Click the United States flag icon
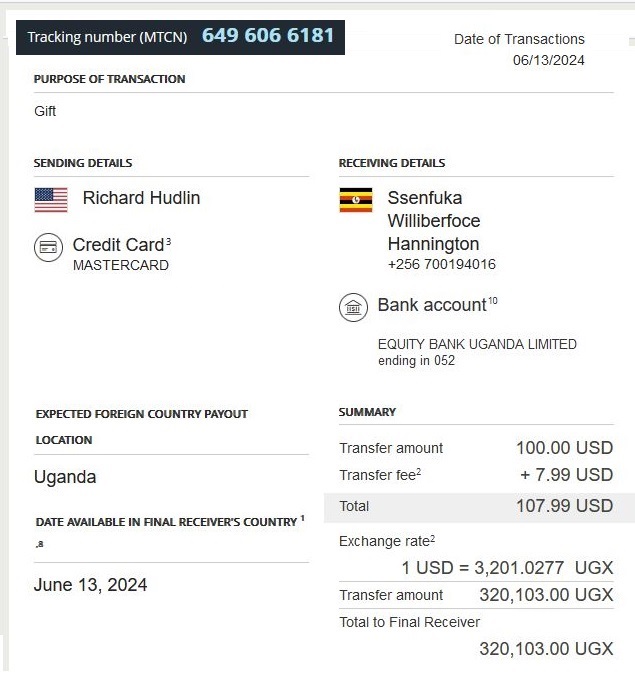 [x=51, y=199]
